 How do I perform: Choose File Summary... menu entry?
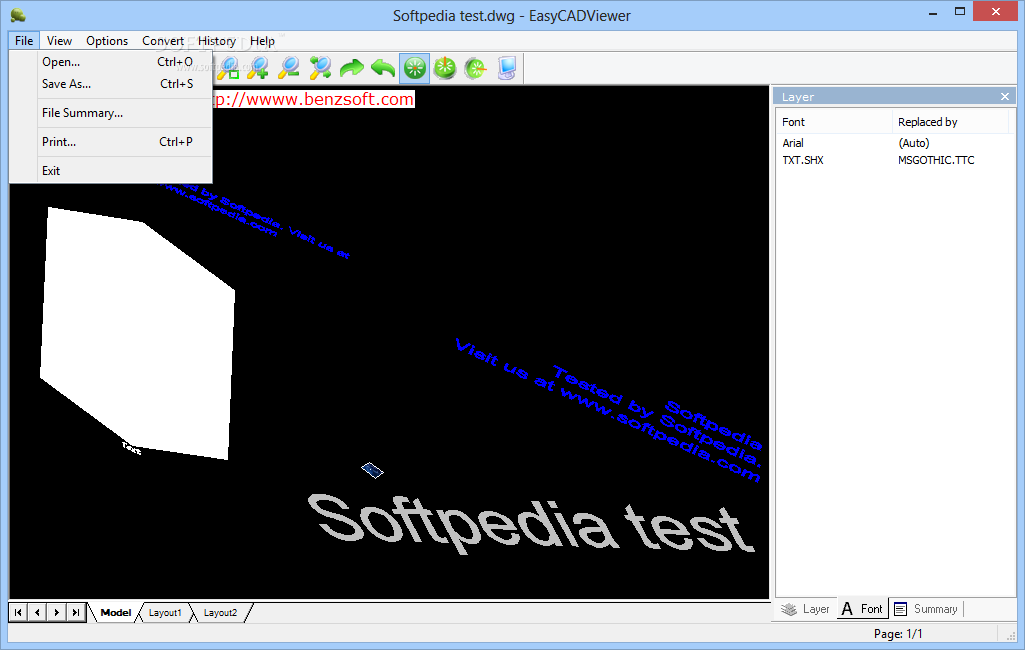(x=111, y=113)
